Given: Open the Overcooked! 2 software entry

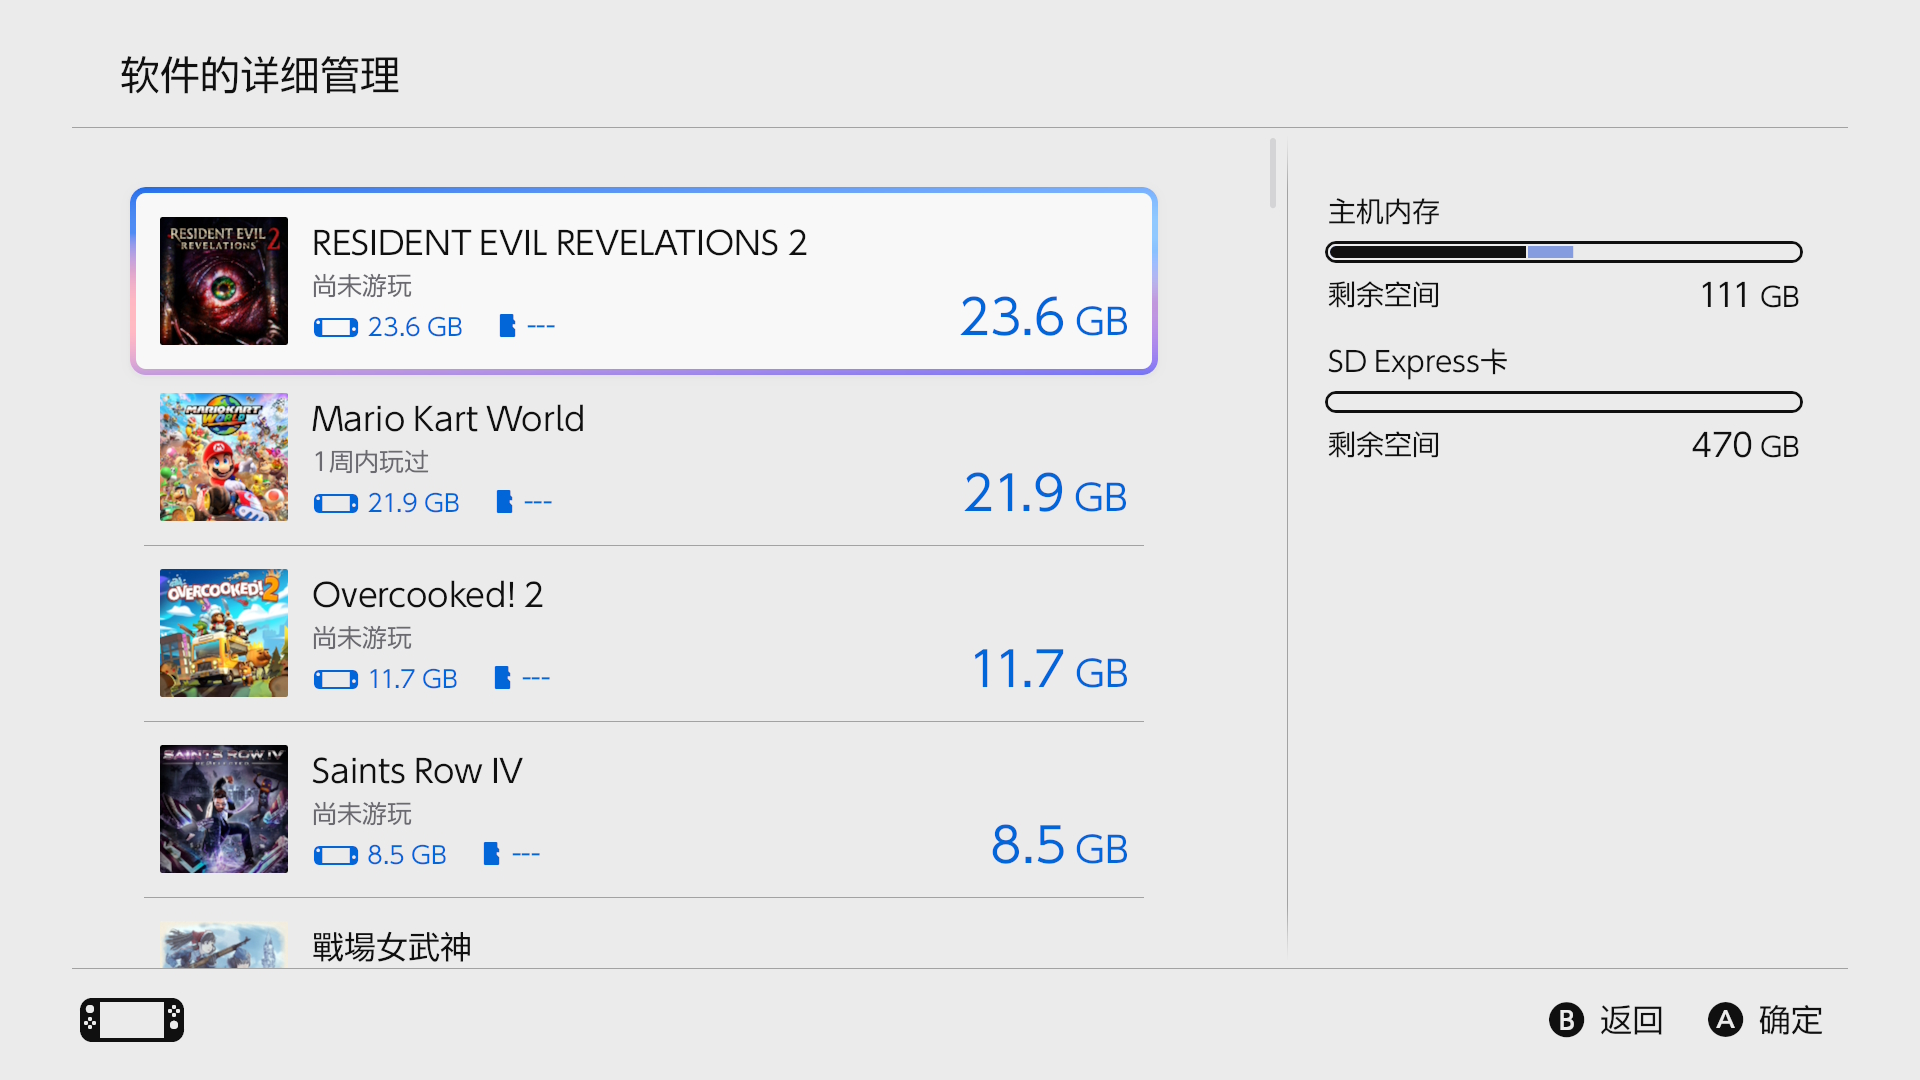Looking at the screenshot, I should click(x=644, y=633).
